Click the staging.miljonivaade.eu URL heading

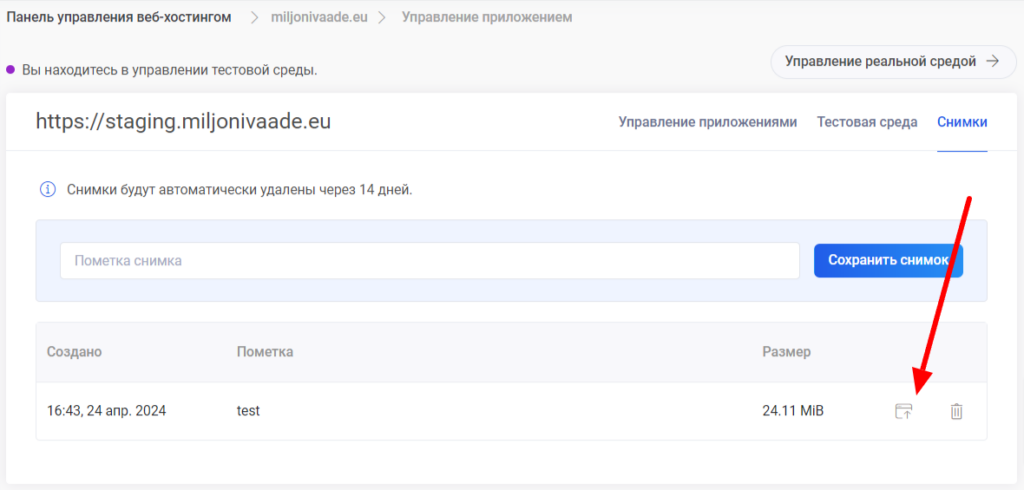[183, 122]
